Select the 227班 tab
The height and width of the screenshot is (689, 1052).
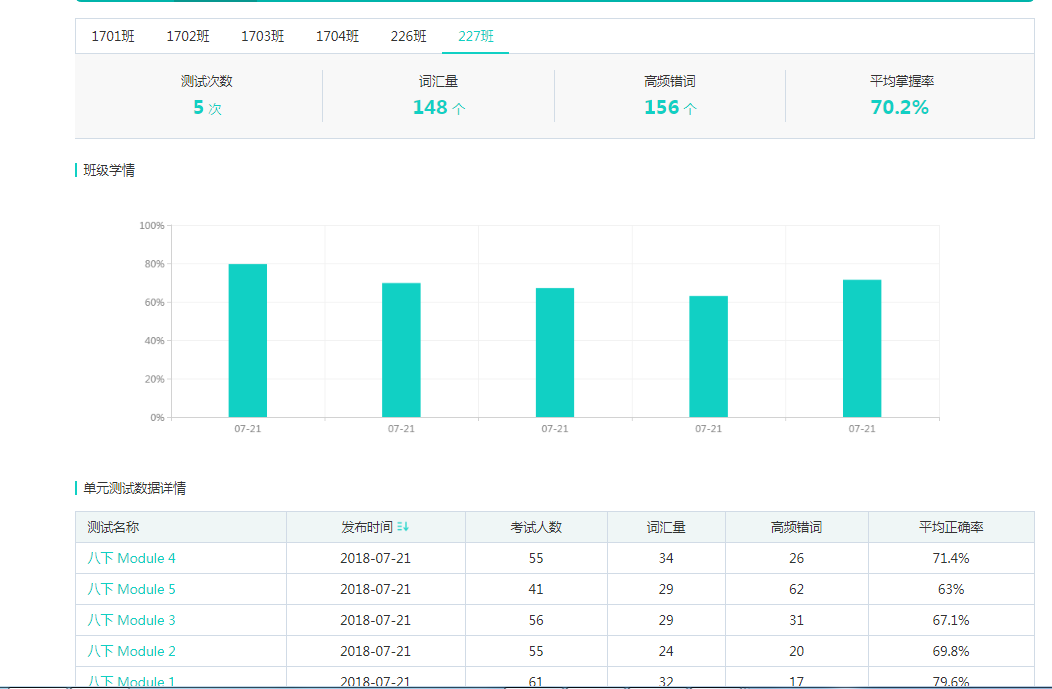point(476,36)
